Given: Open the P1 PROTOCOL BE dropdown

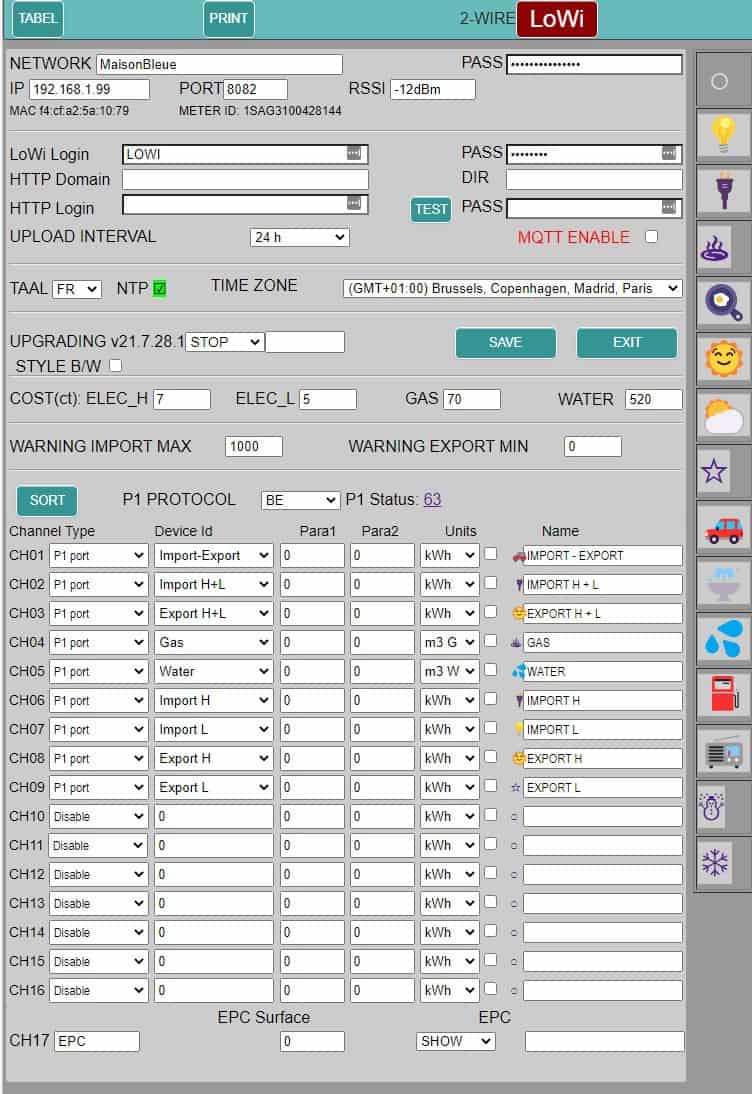Looking at the screenshot, I should click(300, 500).
